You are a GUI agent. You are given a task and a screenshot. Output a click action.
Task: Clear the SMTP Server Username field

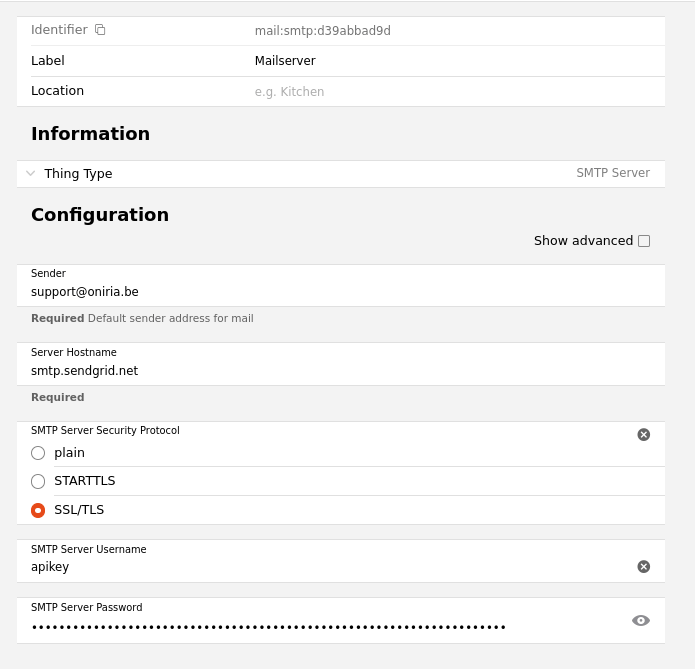click(x=644, y=567)
